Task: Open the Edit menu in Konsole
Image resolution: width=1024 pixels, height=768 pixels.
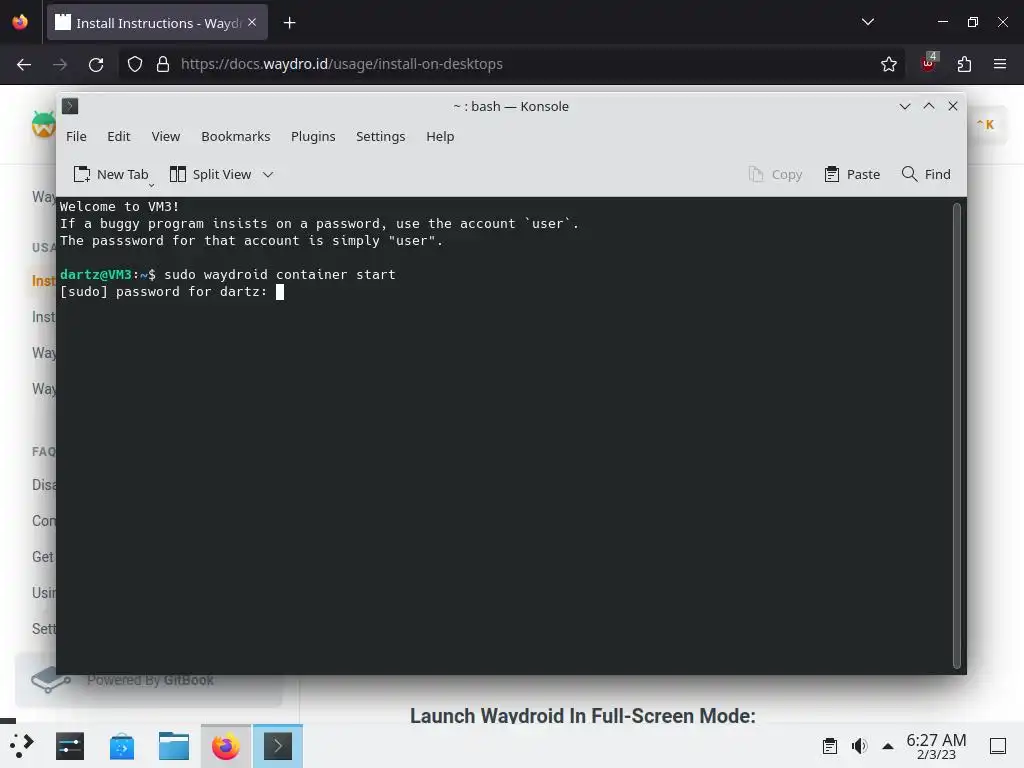Action: 118,136
